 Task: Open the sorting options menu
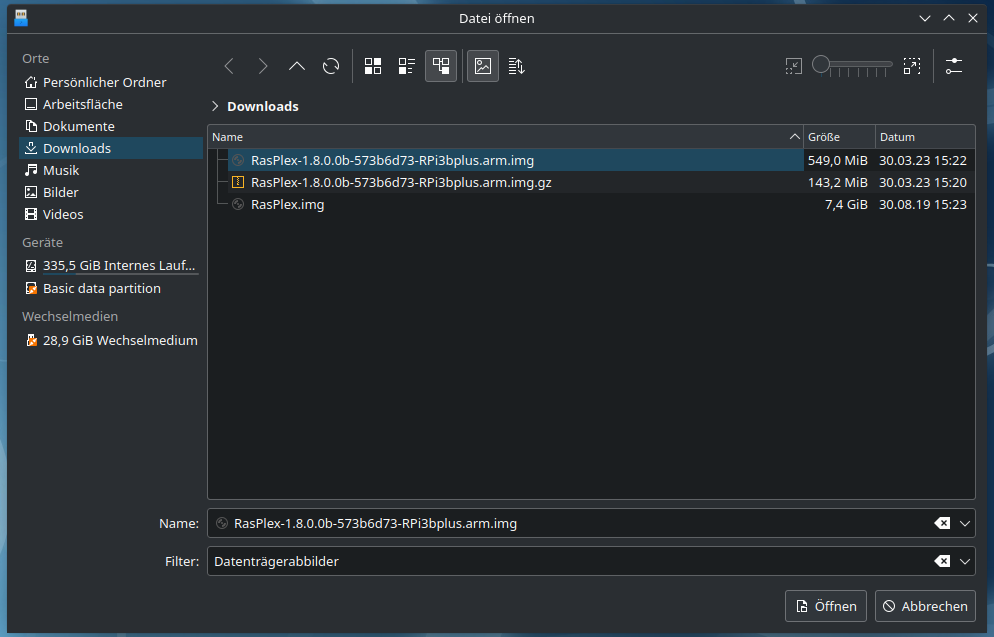coord(517,66)
